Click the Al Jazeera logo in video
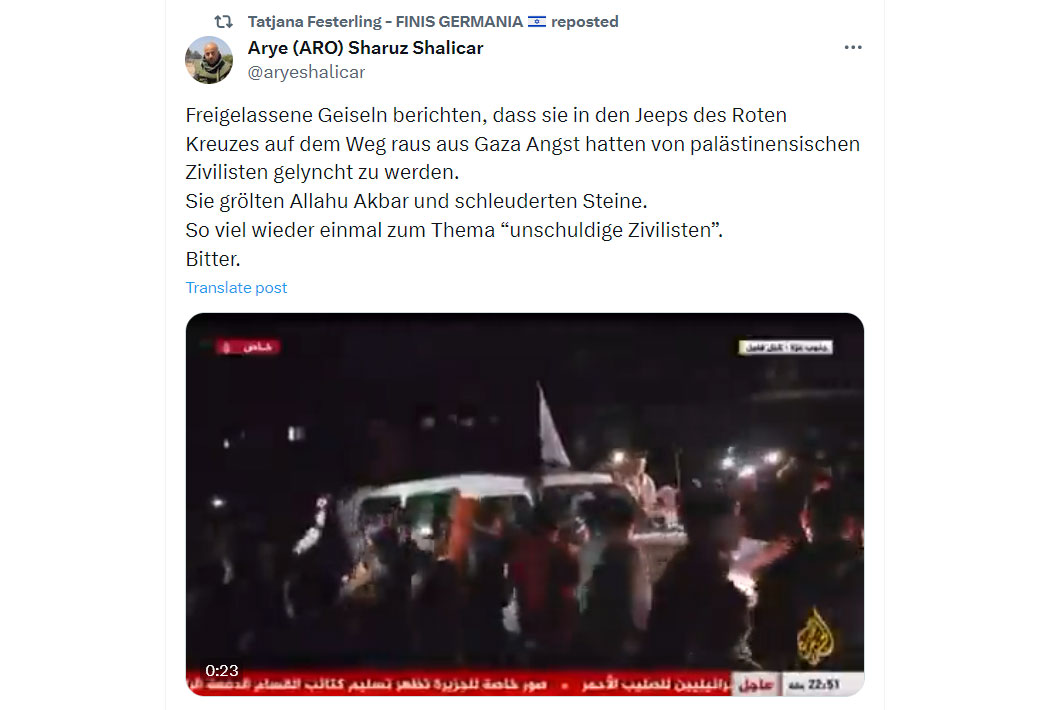The image size is (1050, 710). 815,636
